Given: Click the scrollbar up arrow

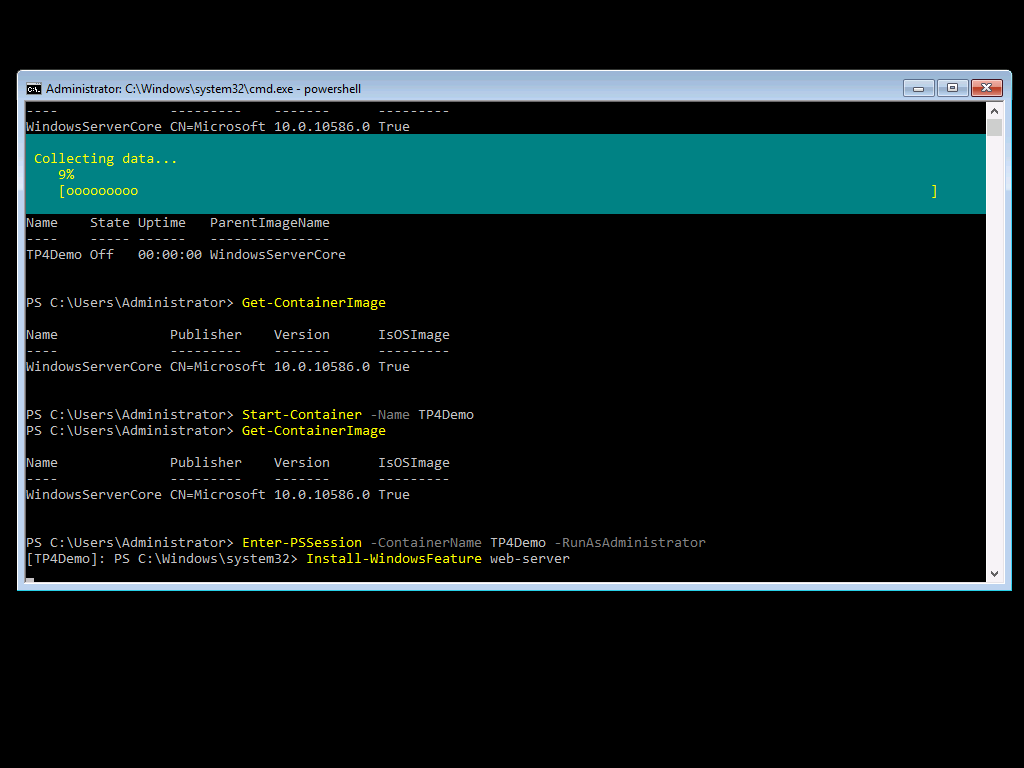Looking at the screenshot, I should [x=994, y=111].
